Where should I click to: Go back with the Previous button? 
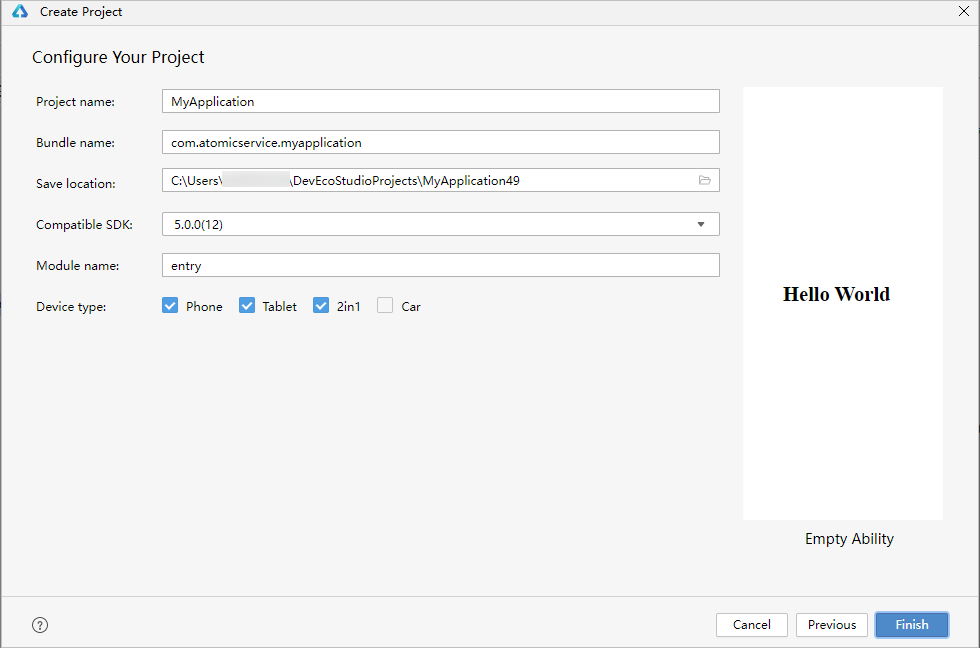tap(831, 625)
